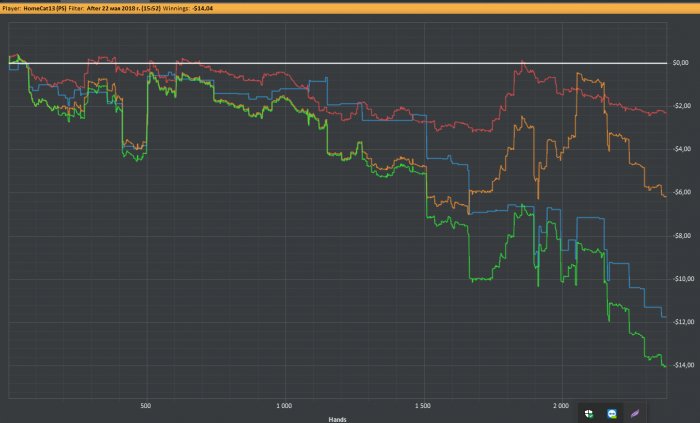
Task: Click the -$10,00 axis label
Action: (x=683, y=278)
